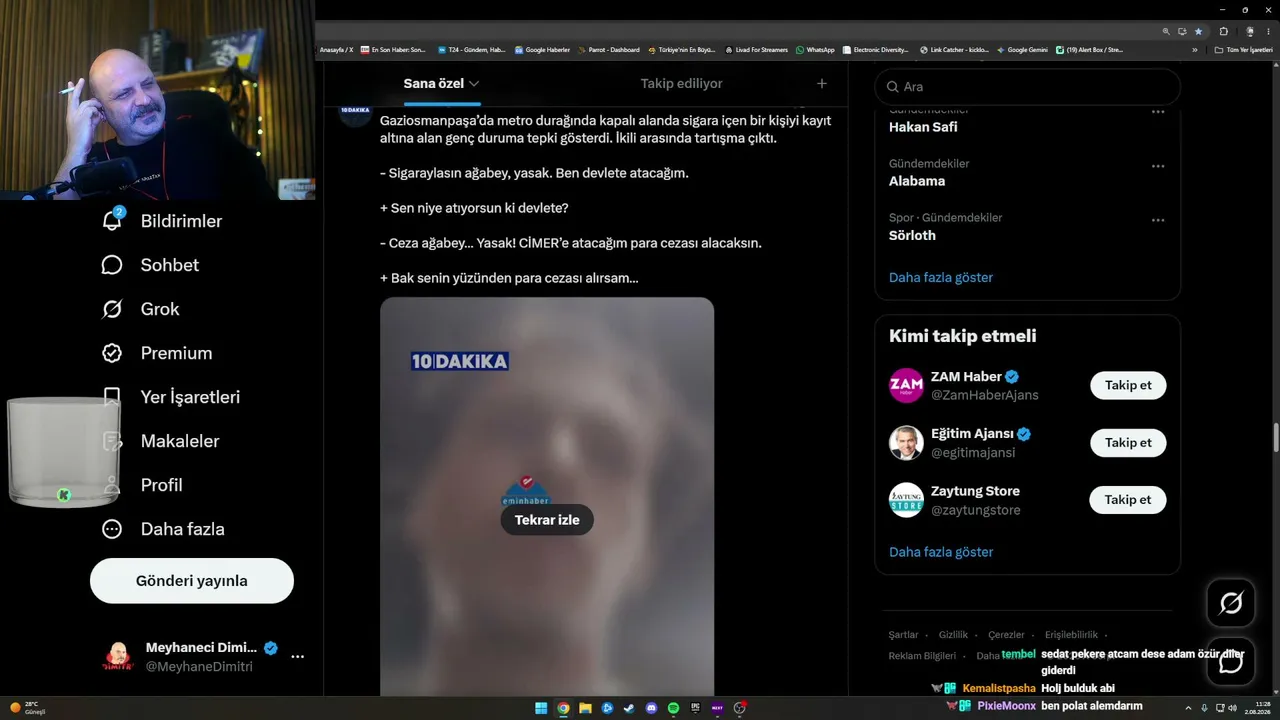
Task: Open clock showing 11:28 in system tray
Action: click(x=1256, y=708)
